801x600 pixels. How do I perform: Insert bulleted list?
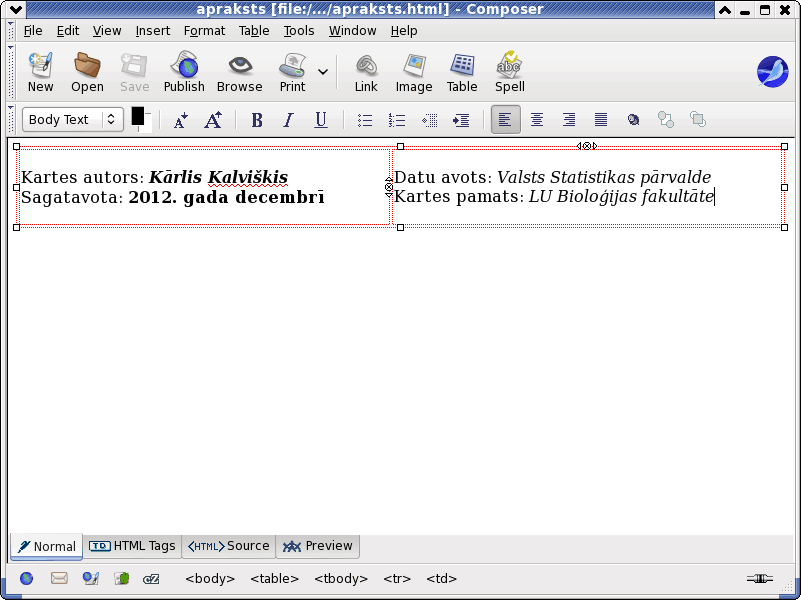[365, 120]
